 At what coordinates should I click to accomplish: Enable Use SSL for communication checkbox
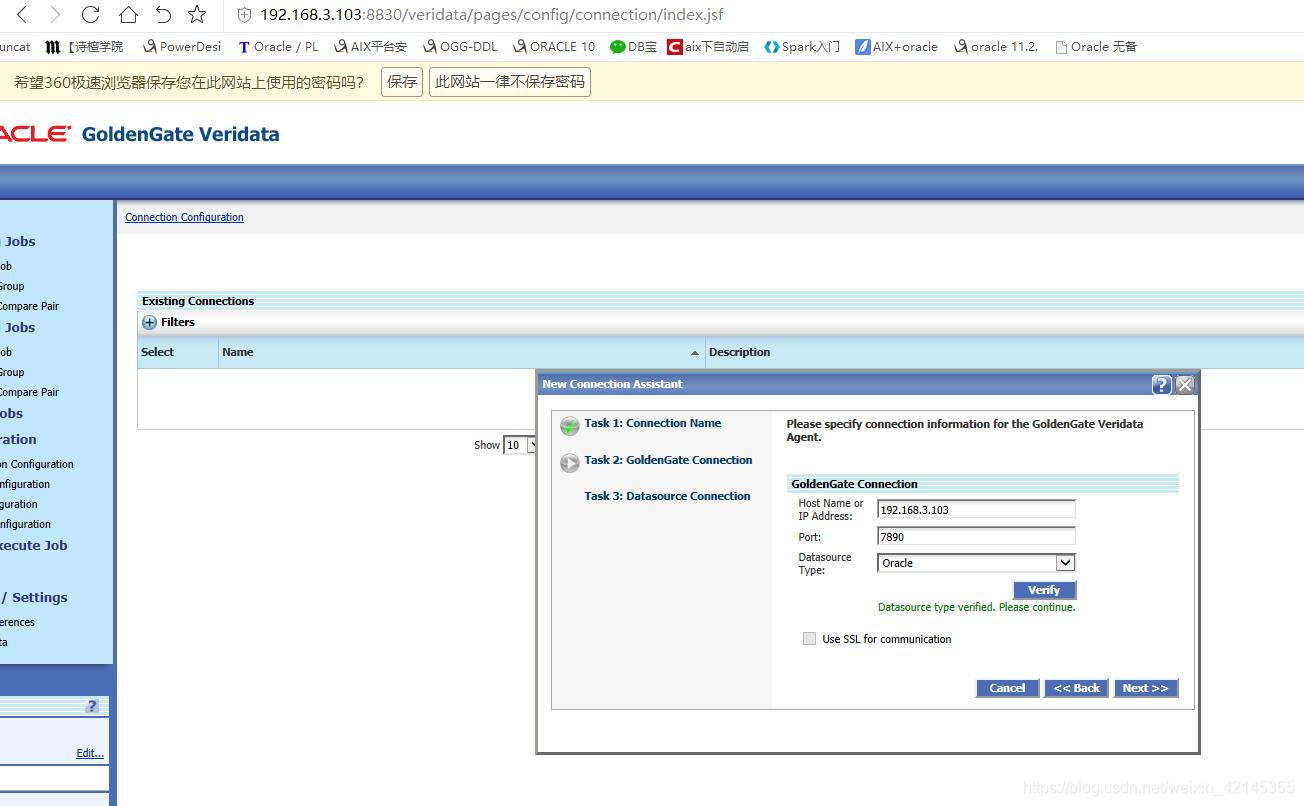809,638
